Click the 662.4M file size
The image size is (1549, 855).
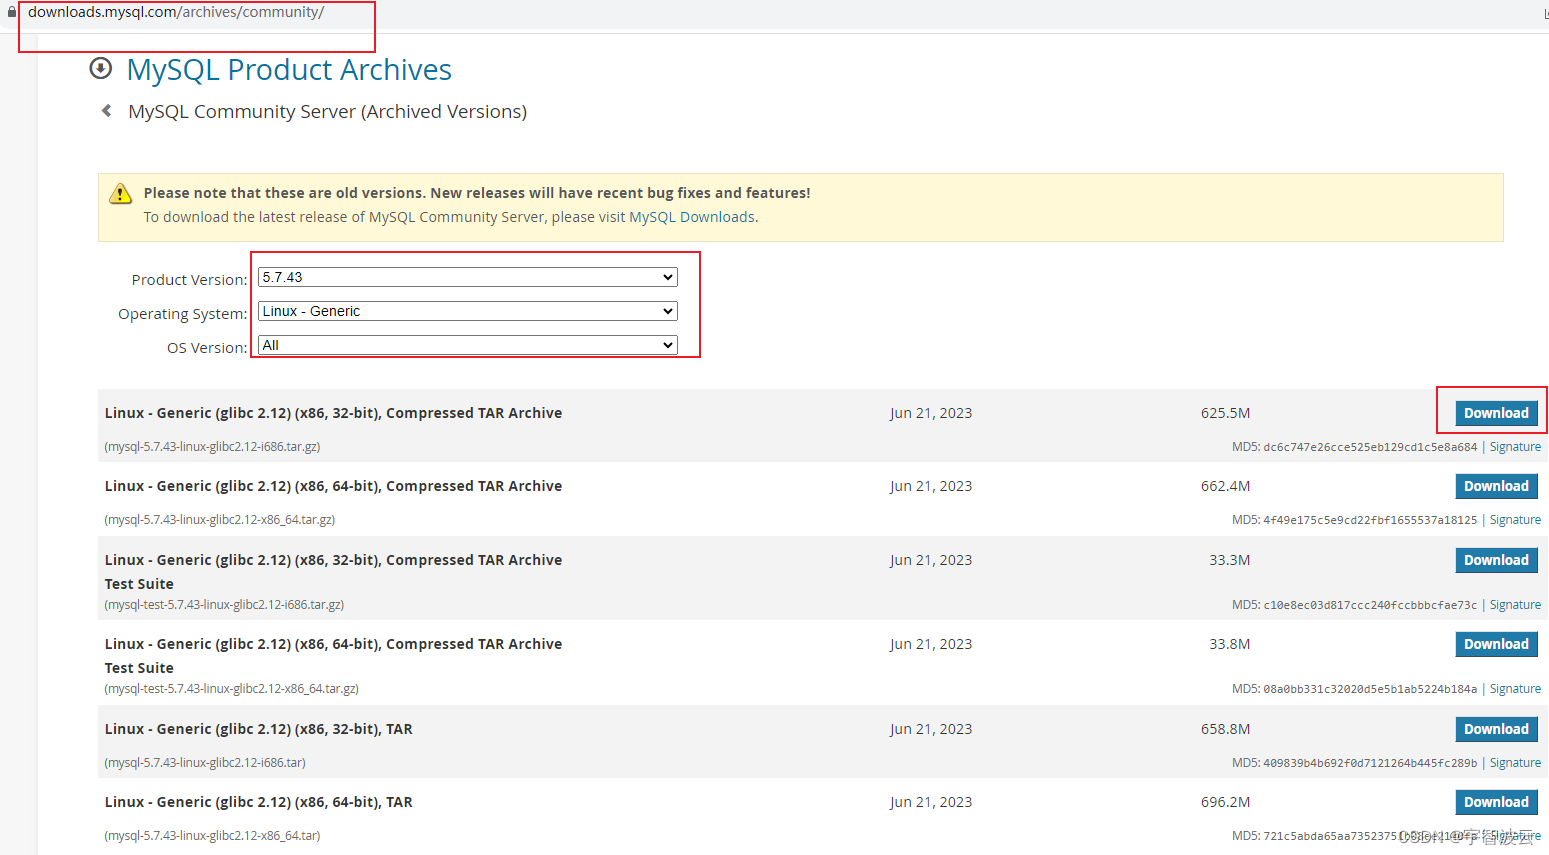(1225, 486)
